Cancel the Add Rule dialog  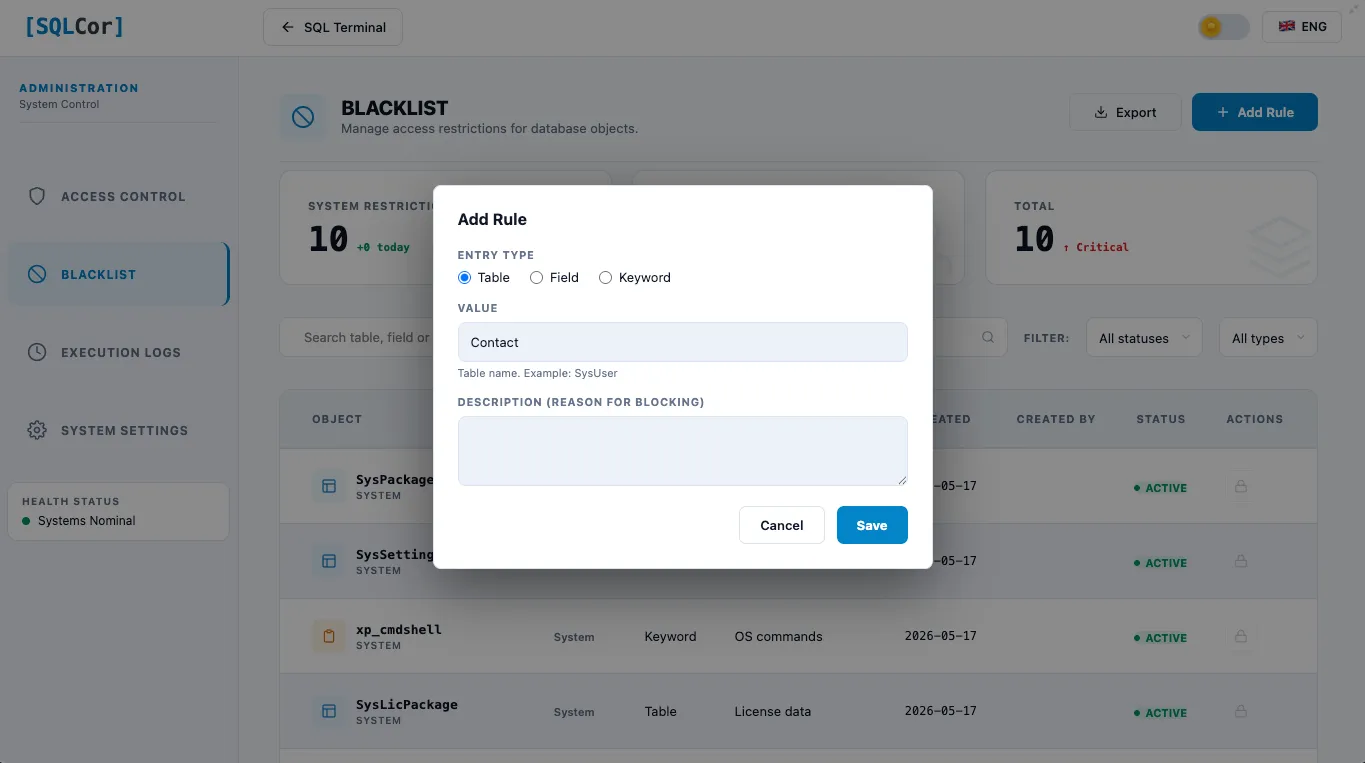click(782, 525)
